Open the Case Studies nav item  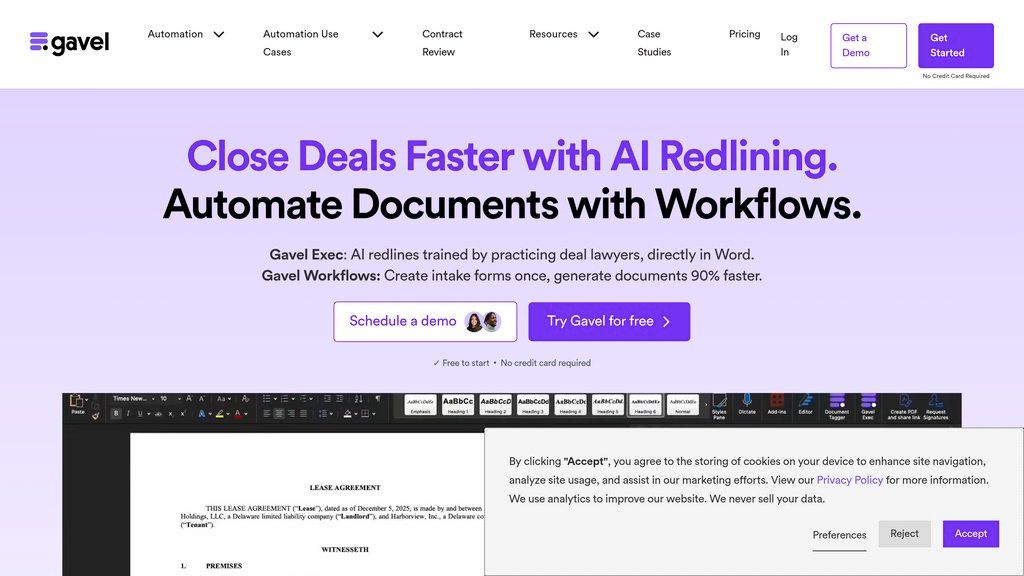[654, 42]
